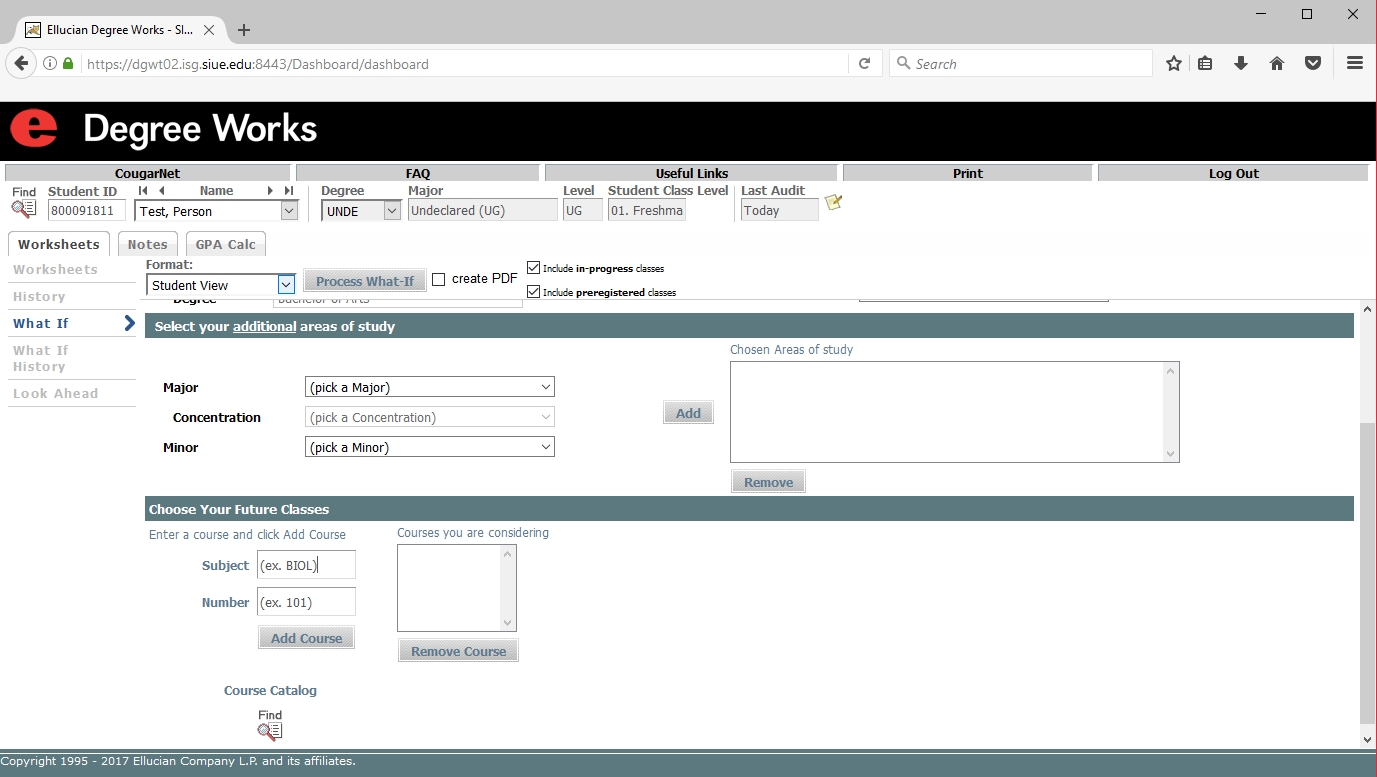The image size is (1377, 777).
Task: Click the Find student magnifier icon
Action: 23,209
